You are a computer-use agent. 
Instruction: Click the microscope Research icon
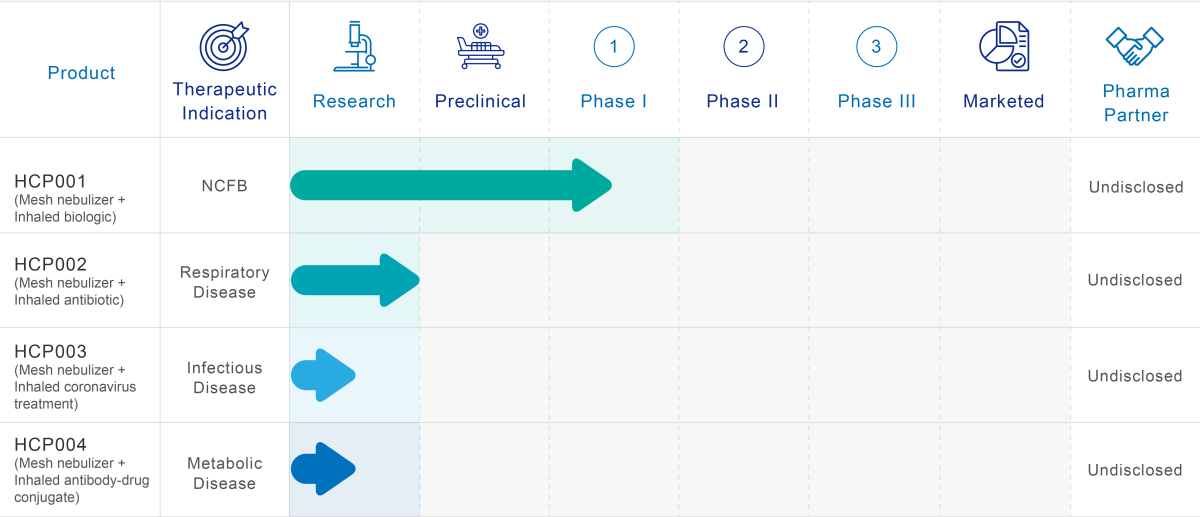355,47
